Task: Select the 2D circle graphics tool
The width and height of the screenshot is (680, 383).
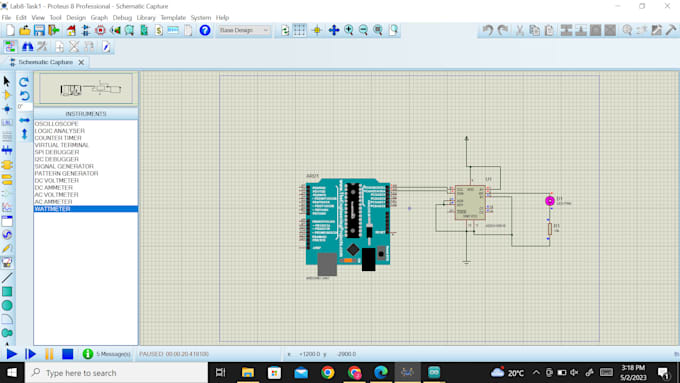Action: [x=7, y=305]
